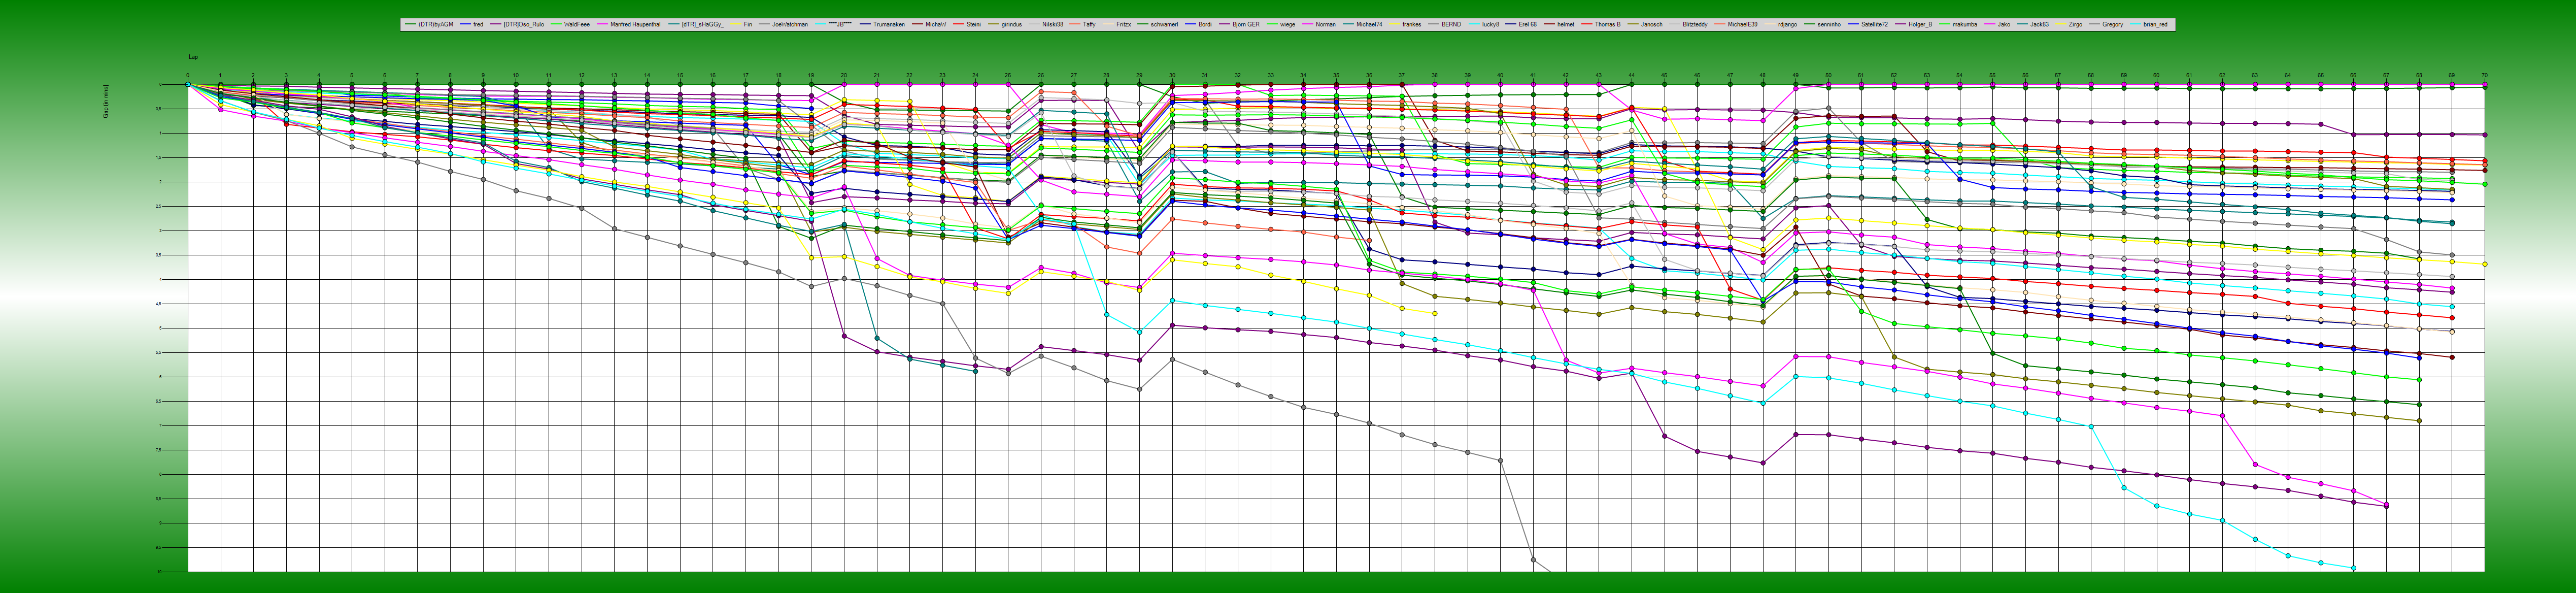Select Trumanaken in the legend

[x=889, y=24]
